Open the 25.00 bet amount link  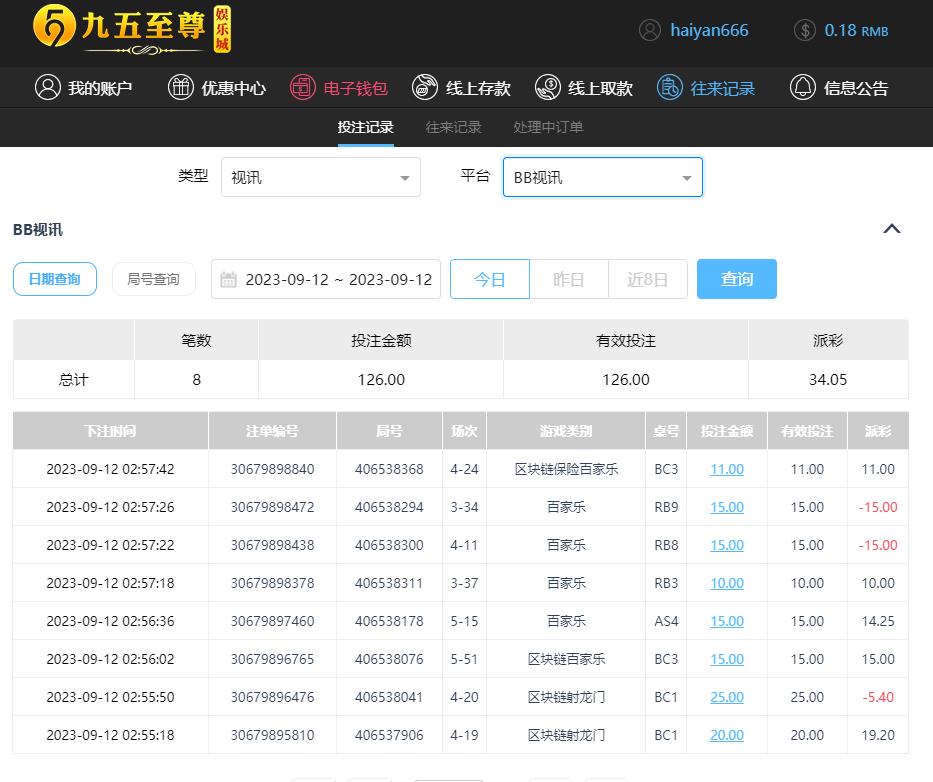727,697
